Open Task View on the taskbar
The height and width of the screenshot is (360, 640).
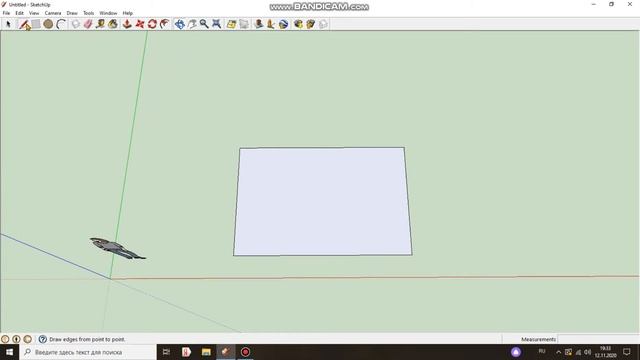[x=166, y=352]
